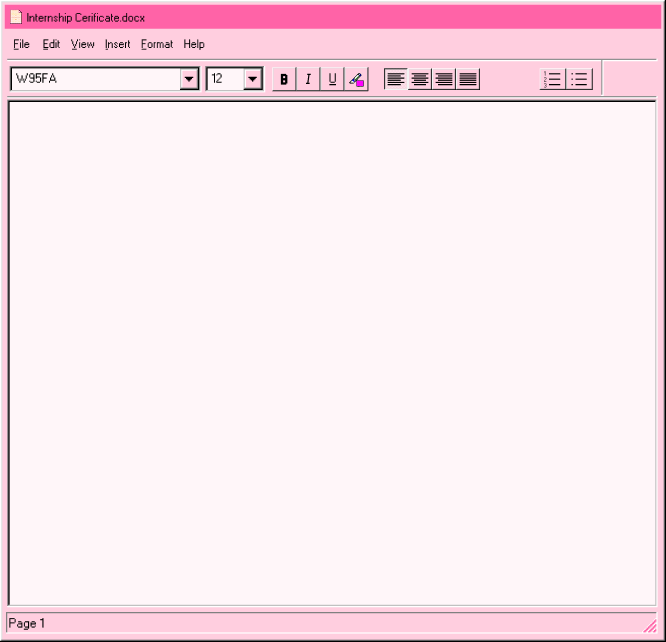
Task: Open the Format menu
Action: pos(157,44)
